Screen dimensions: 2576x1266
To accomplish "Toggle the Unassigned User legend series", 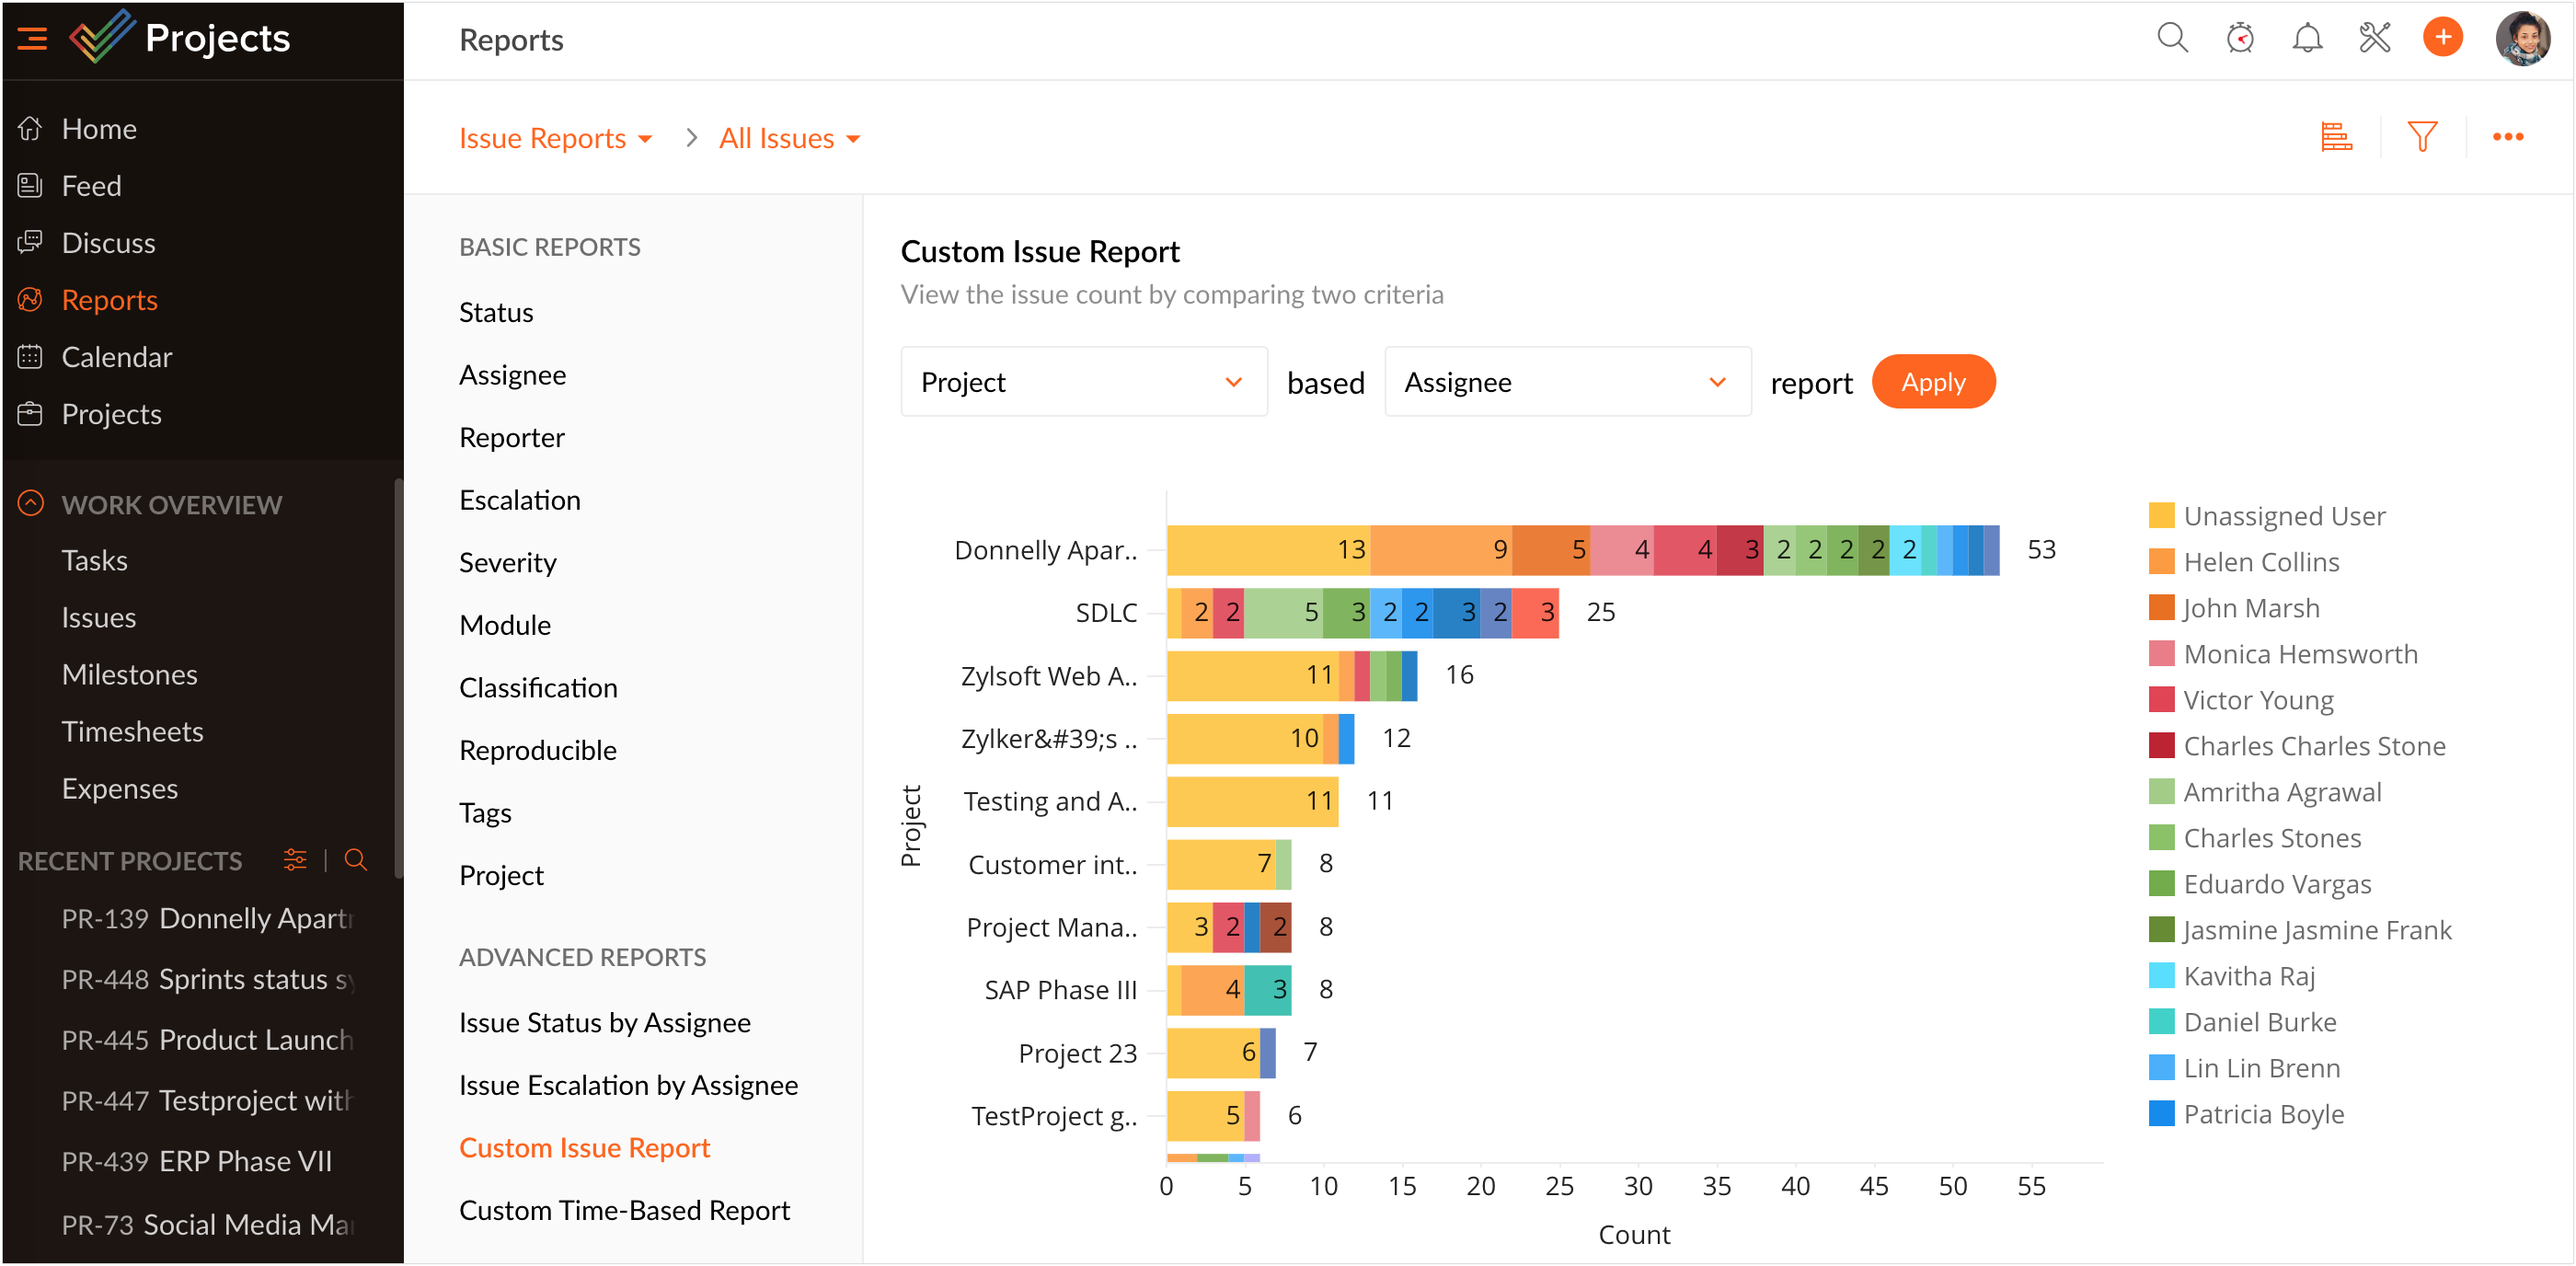I will pyautogui.click(x=2283, y=516).
